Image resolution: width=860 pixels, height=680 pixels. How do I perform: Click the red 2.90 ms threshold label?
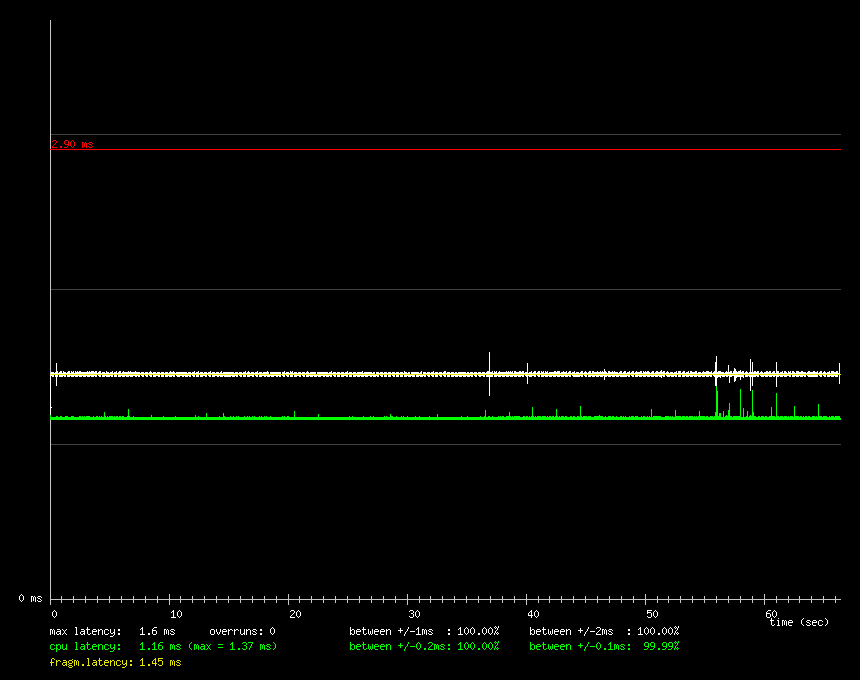pyautogui.click(x=72, y=144)
